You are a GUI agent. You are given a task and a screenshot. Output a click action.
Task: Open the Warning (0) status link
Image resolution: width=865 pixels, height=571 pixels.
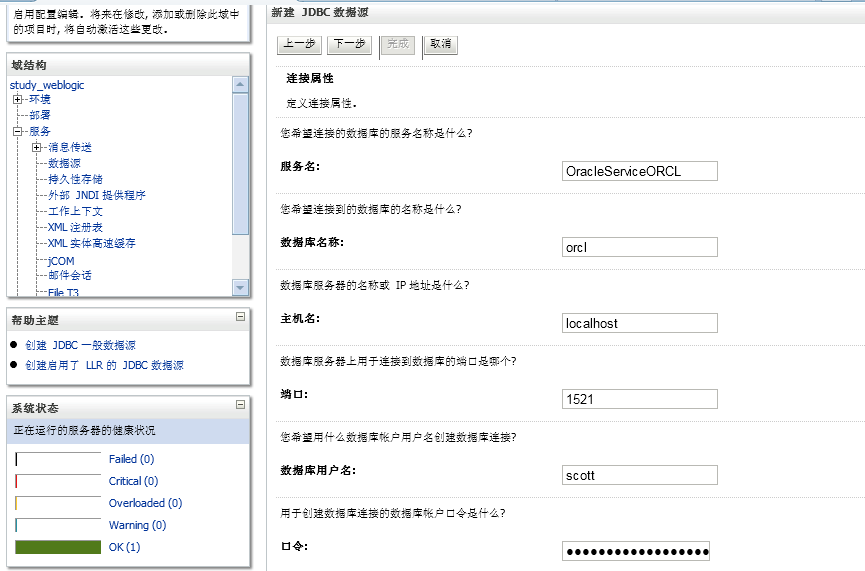137,525
